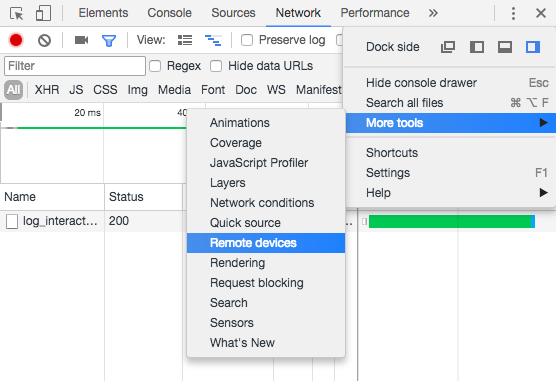Toggle the device toolbar icon
The height and width of the screenshot is (381, 556).
click(43, 13)
